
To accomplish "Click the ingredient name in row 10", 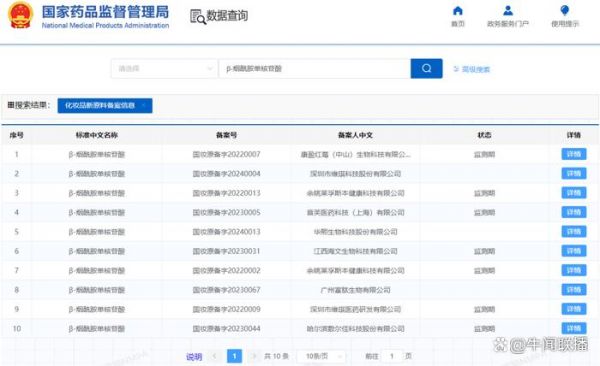I will click(97, 329).
